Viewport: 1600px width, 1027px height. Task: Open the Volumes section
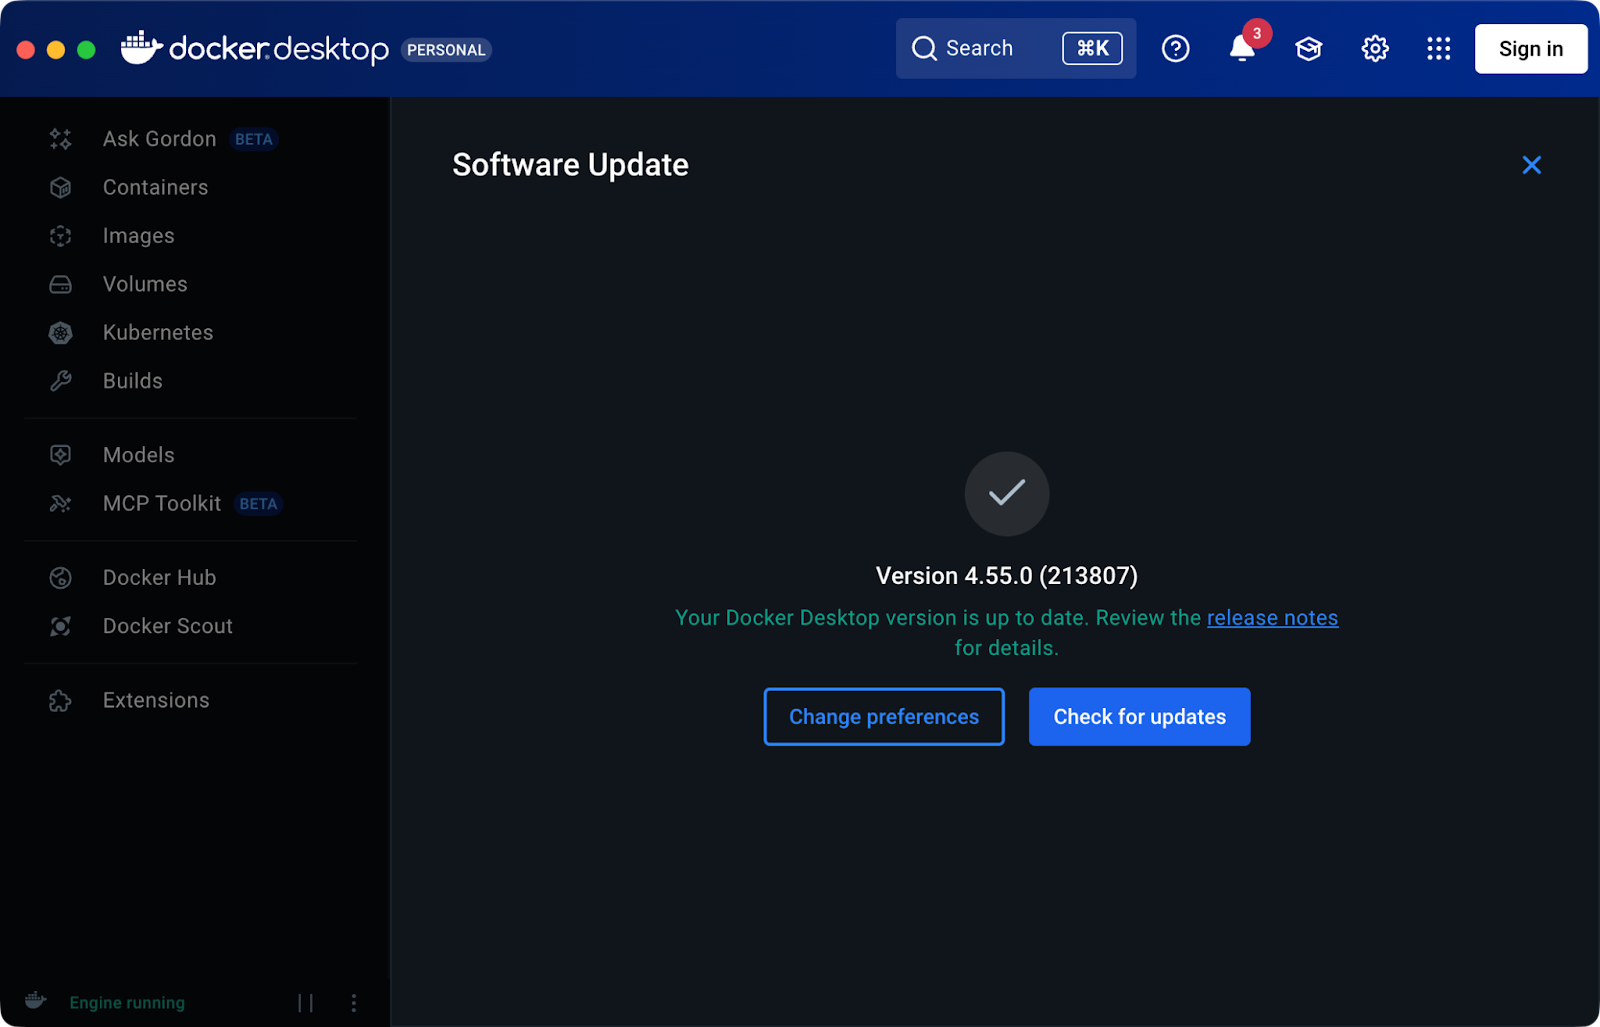pos(145,284)
